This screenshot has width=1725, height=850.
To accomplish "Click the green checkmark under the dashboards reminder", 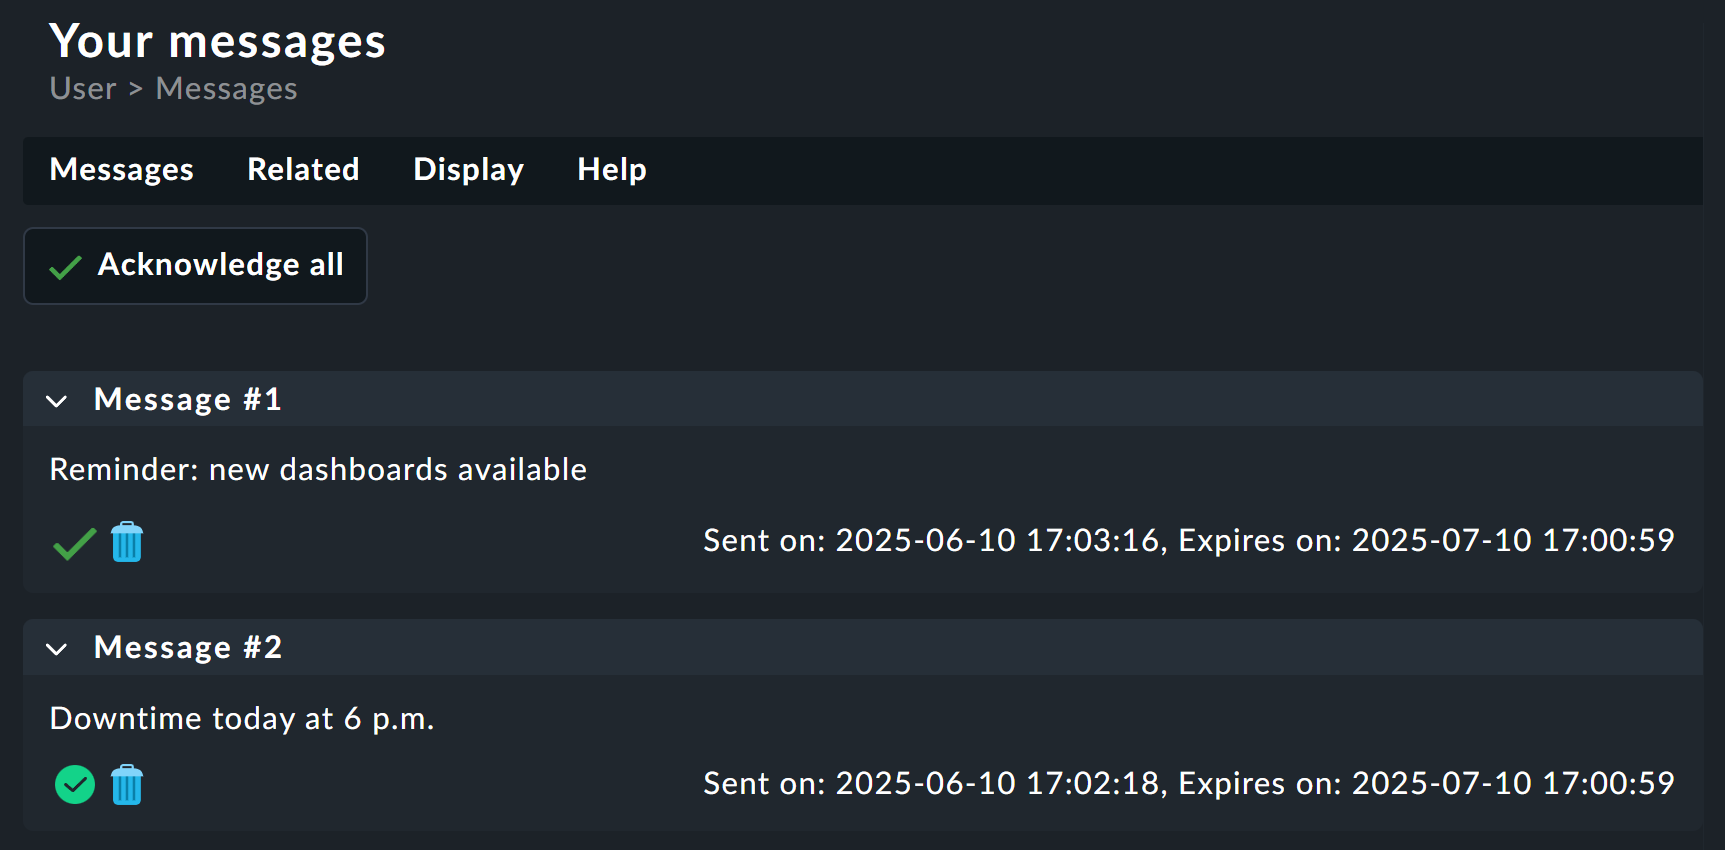I will coord(73,542).
